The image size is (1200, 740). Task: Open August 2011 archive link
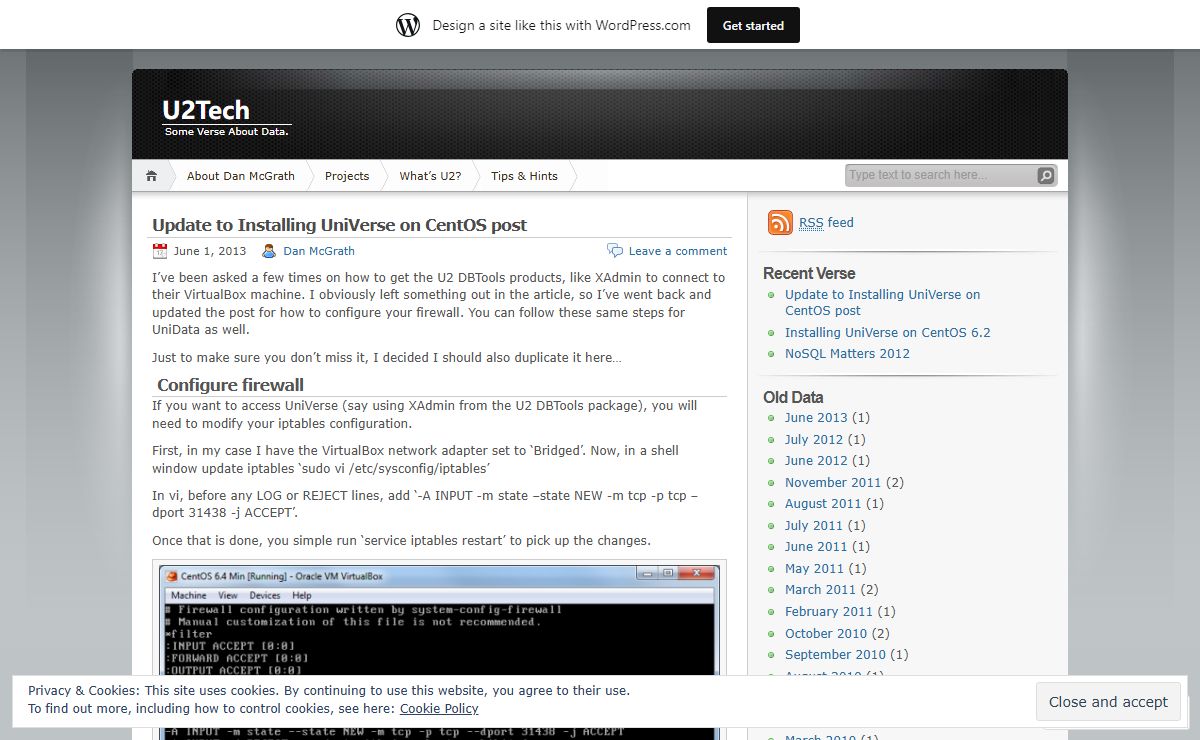823,504
